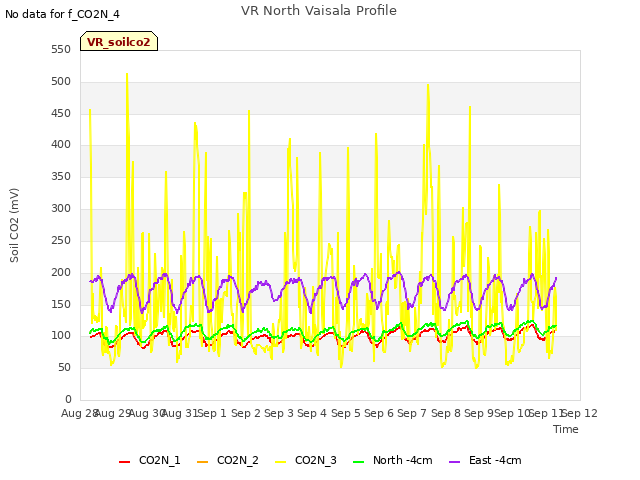Click the Sep 12 date tick label
Image resolution: width=640 pixels, height=480 pixels.
point(580,413)
